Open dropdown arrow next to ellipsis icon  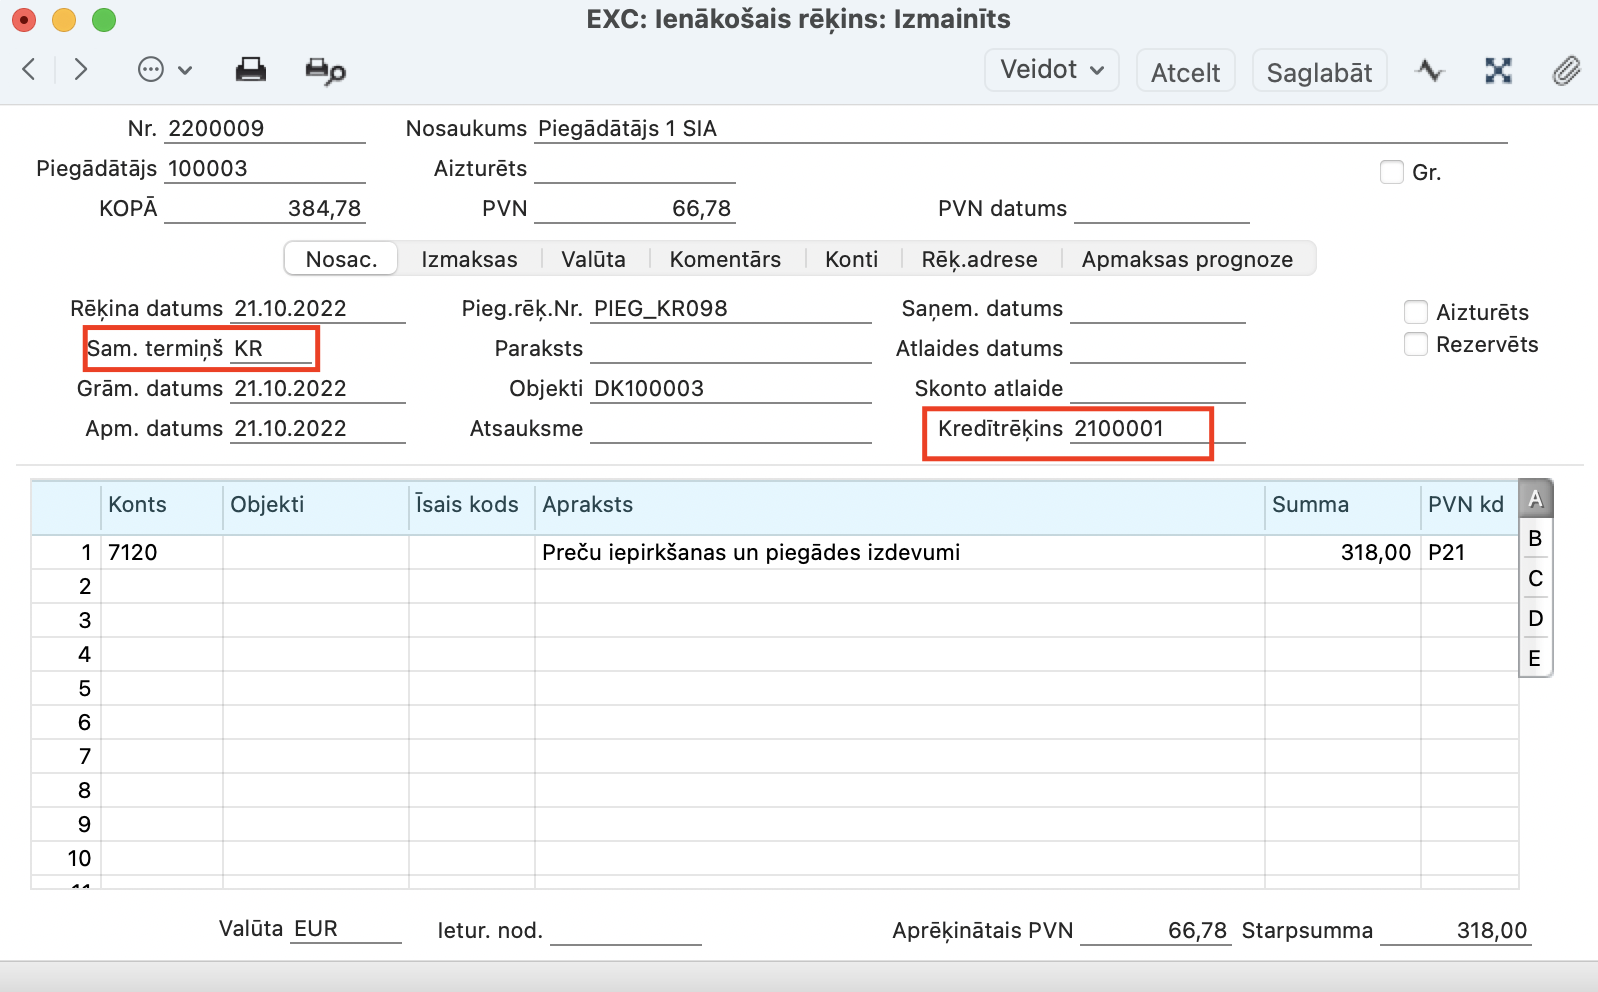(x=185, y=70)
